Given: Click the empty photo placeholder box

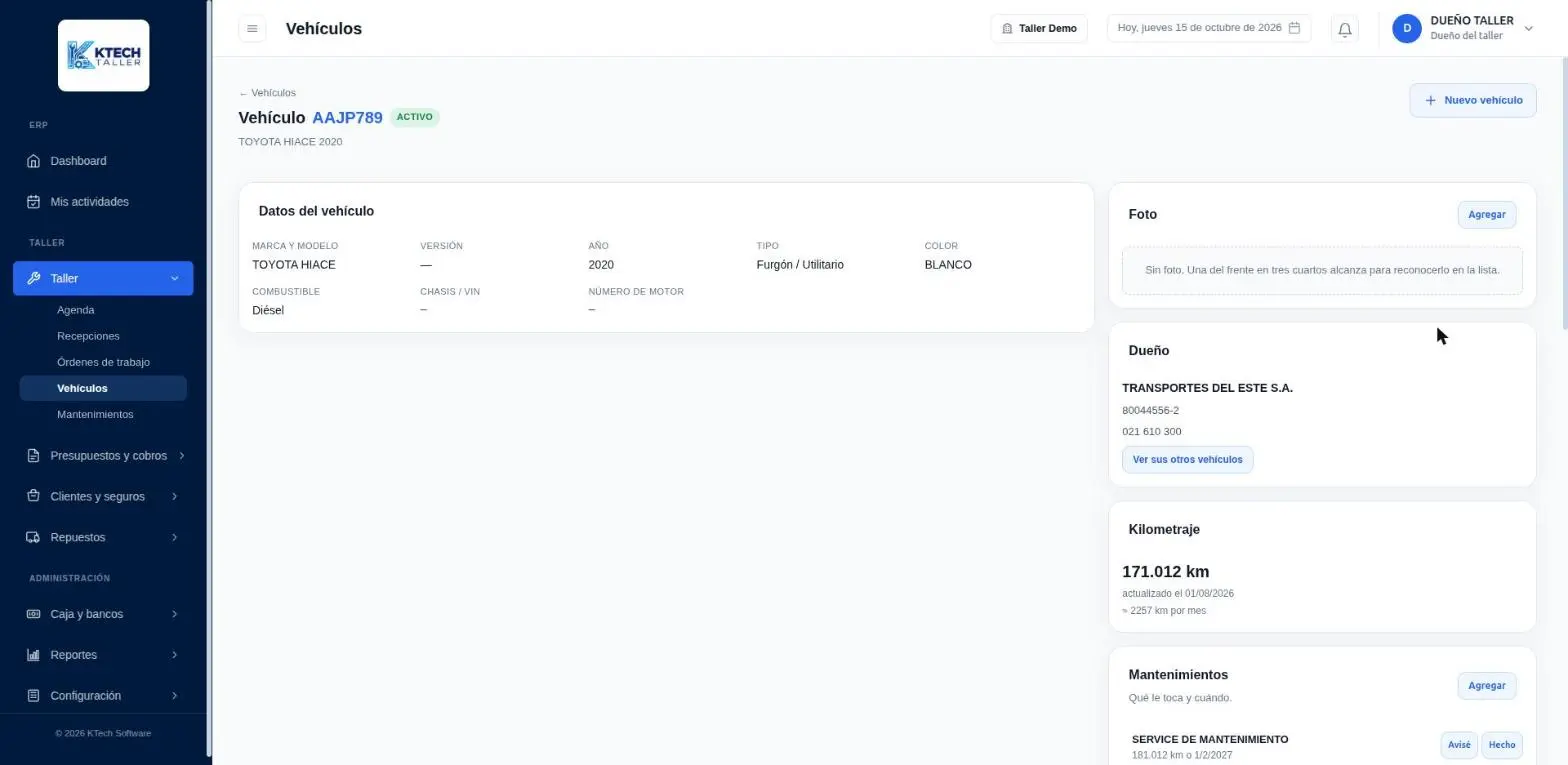Looking at the screenshot, I should tap(1322, 270).
